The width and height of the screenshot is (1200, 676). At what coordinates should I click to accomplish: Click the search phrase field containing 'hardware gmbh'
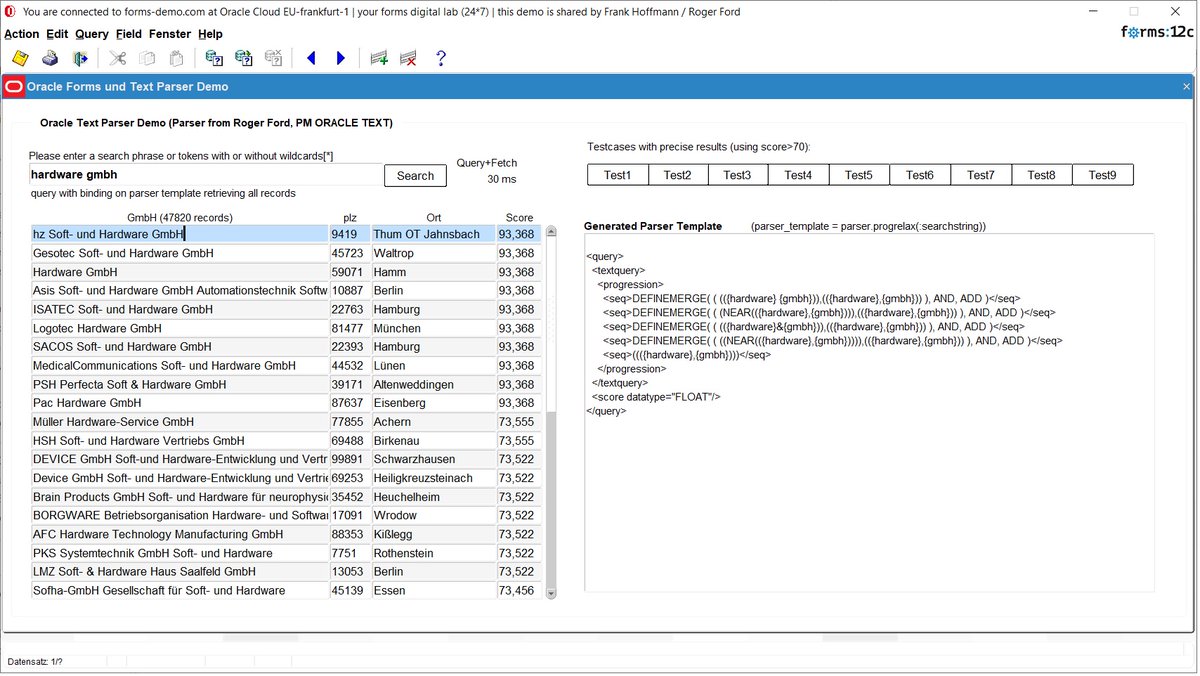(x=205, y=174)
